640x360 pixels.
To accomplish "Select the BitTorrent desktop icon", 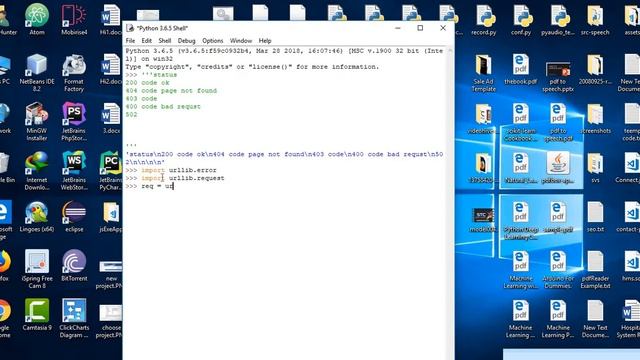I will [x=74, y=265].
